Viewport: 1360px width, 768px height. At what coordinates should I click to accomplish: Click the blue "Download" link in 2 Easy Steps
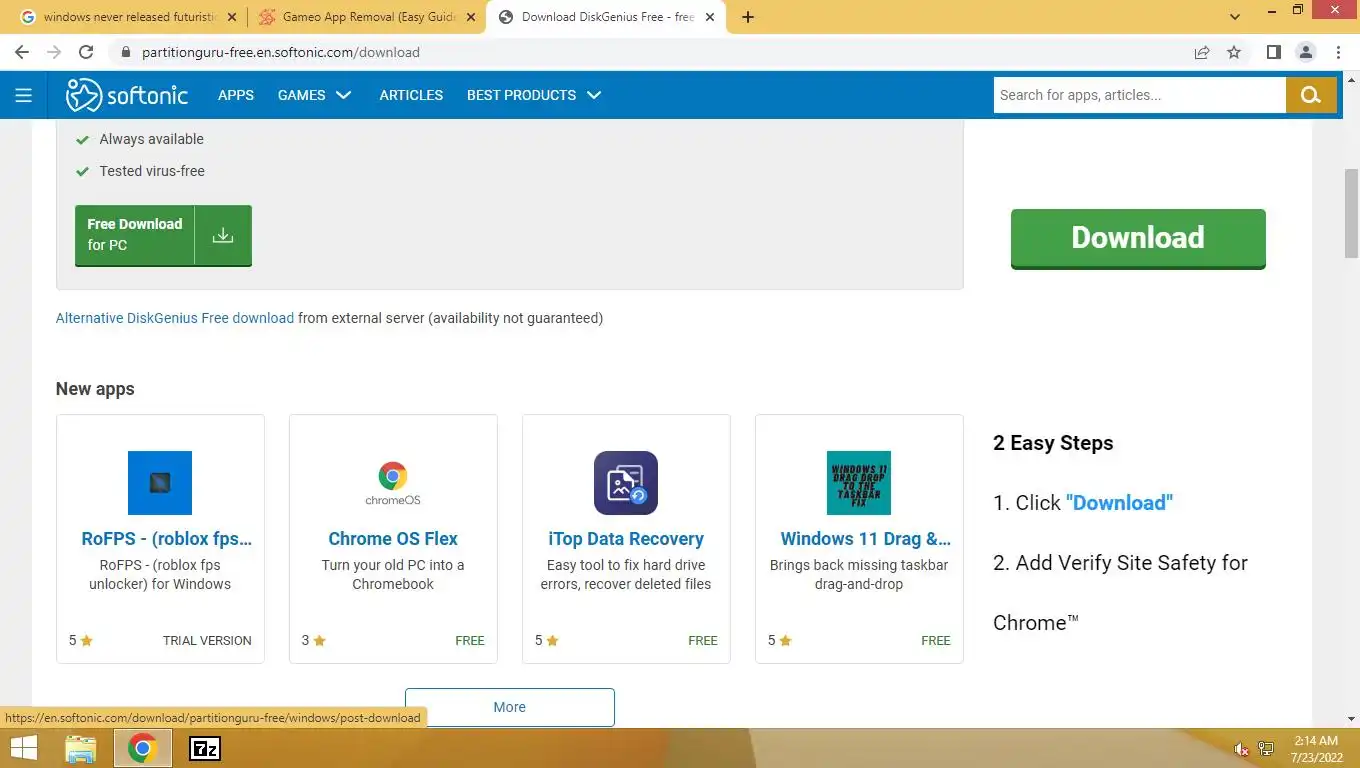click(x=1119, y=502)
